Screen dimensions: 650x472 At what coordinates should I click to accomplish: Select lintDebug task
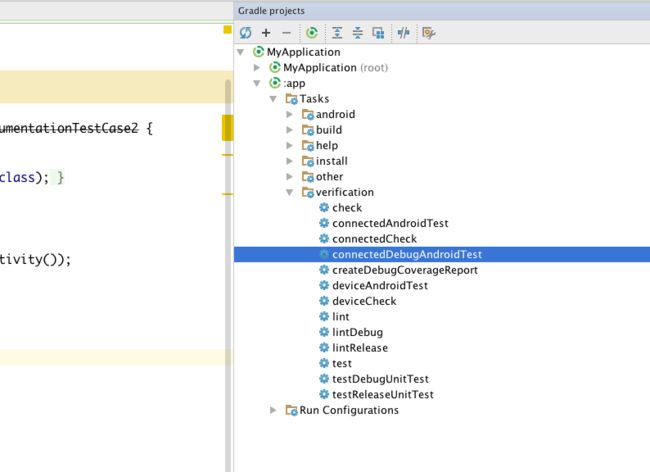tap(357, 332)
